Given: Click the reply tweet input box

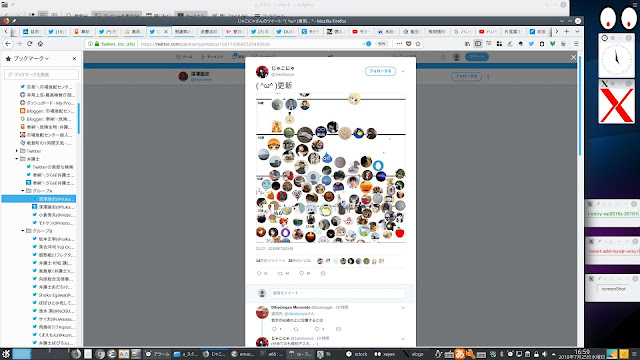Looking at the screenshot, I should click(338, 293).
